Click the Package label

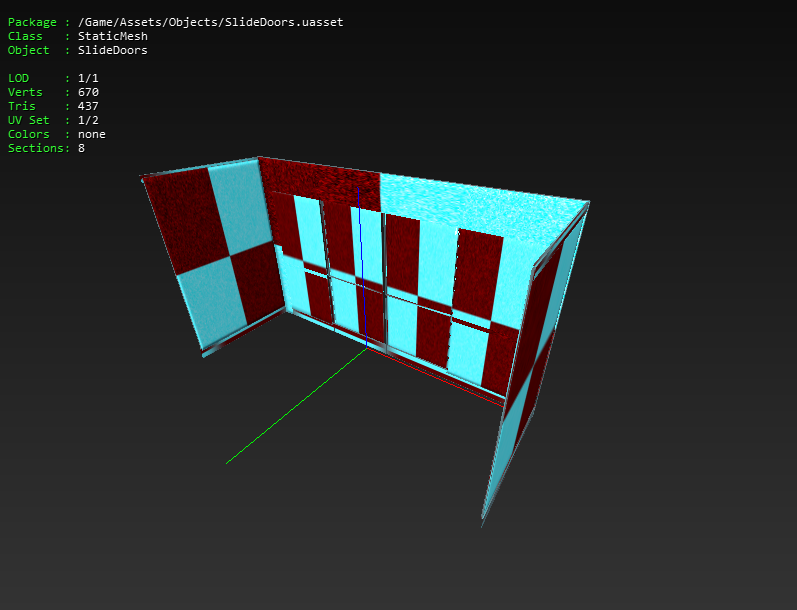[x=32, y=22]
